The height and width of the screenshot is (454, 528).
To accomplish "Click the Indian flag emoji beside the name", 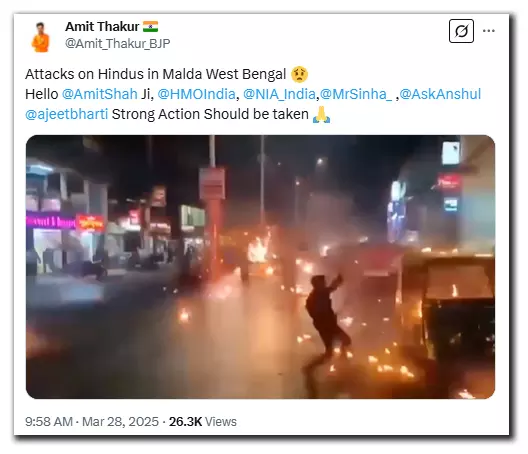I will click(151, 26).
